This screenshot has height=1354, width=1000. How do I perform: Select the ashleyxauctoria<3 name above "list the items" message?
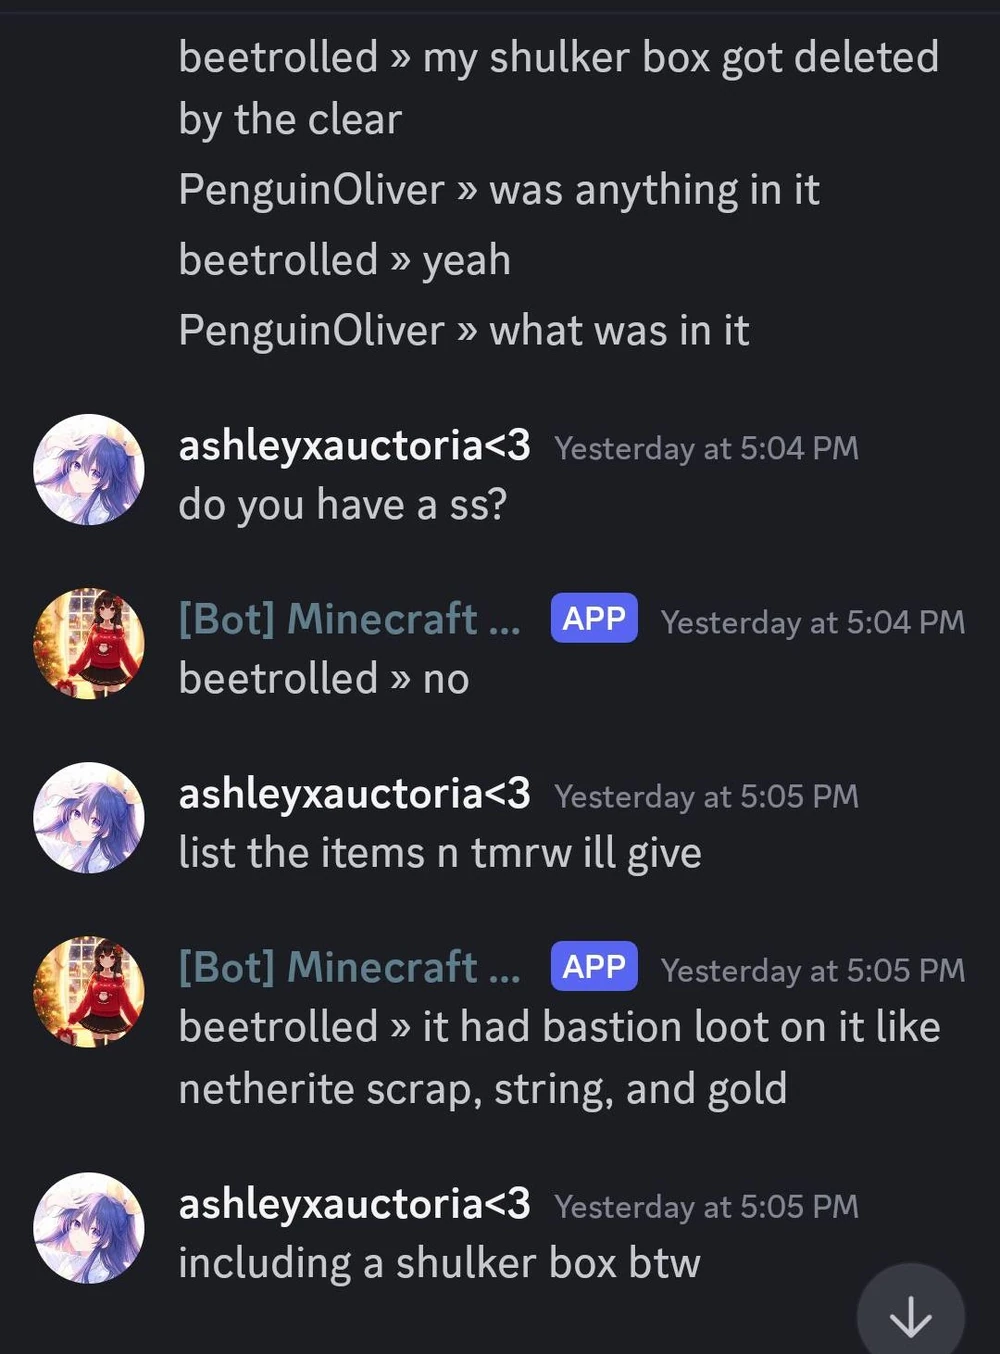pos(354,794)
